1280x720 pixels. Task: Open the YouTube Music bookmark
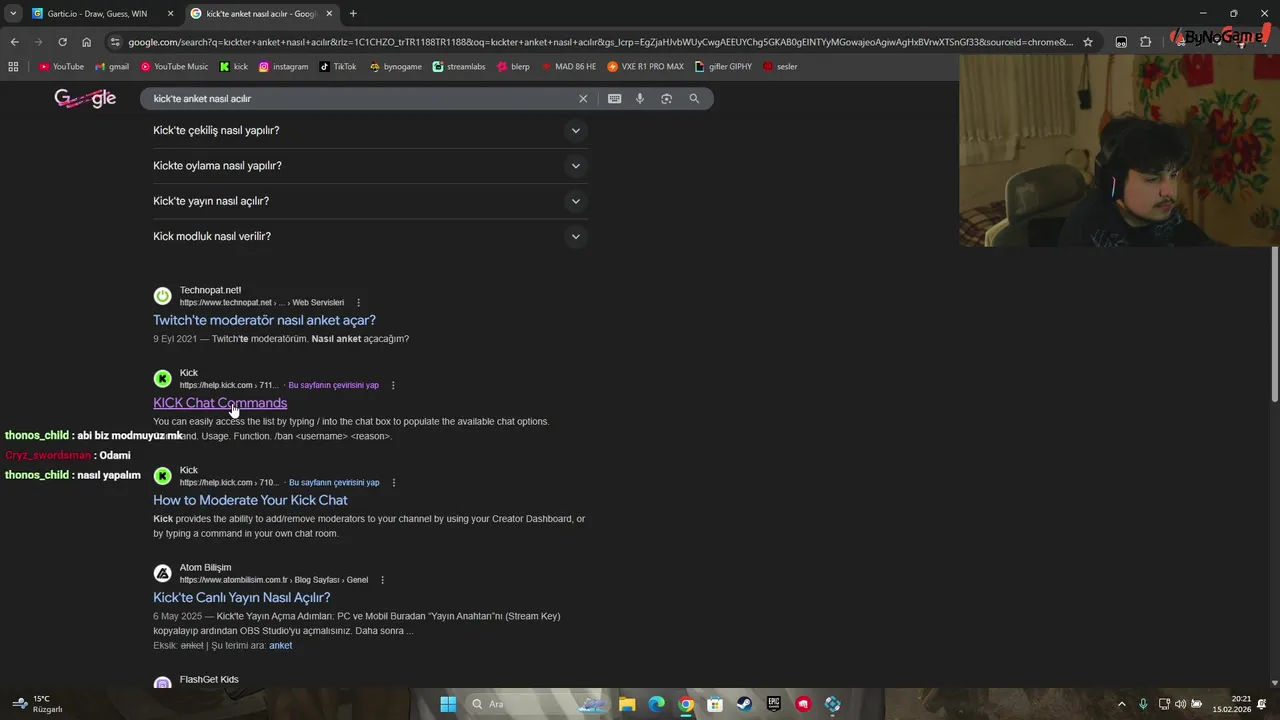coord(174,67)
